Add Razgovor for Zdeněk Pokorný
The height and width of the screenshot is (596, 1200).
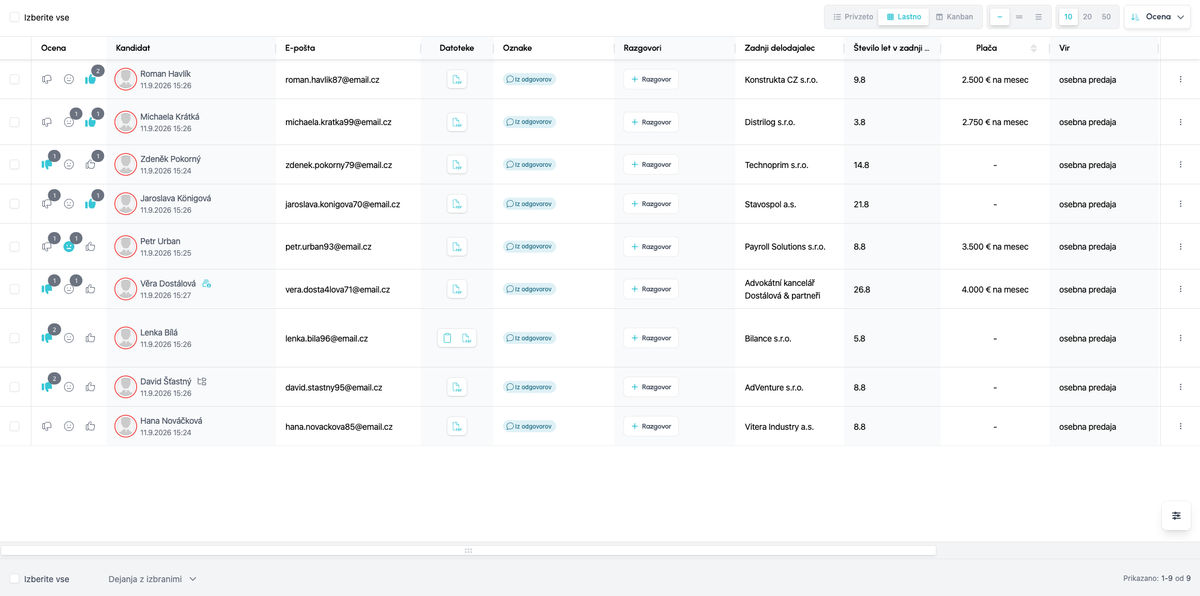651,165
